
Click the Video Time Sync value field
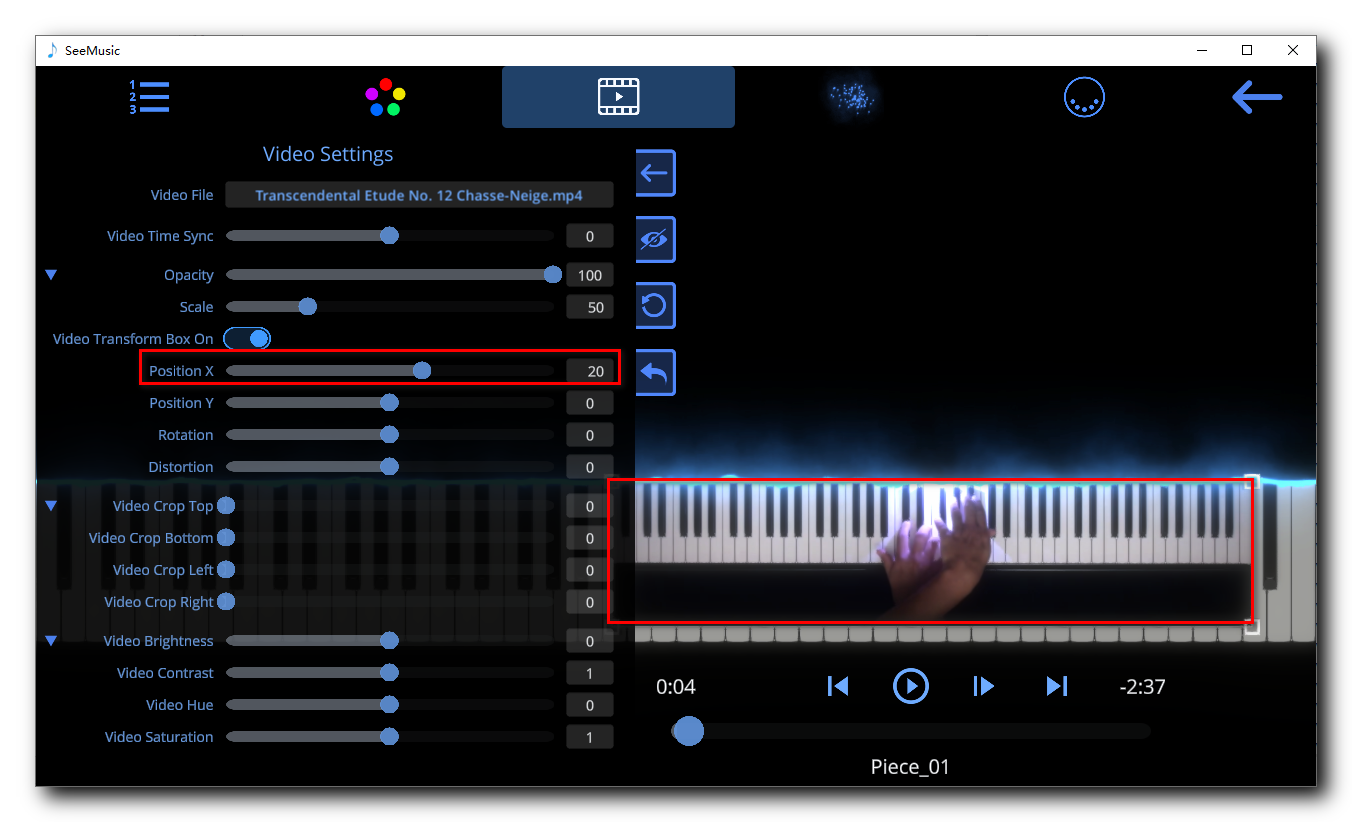[590, 236]
